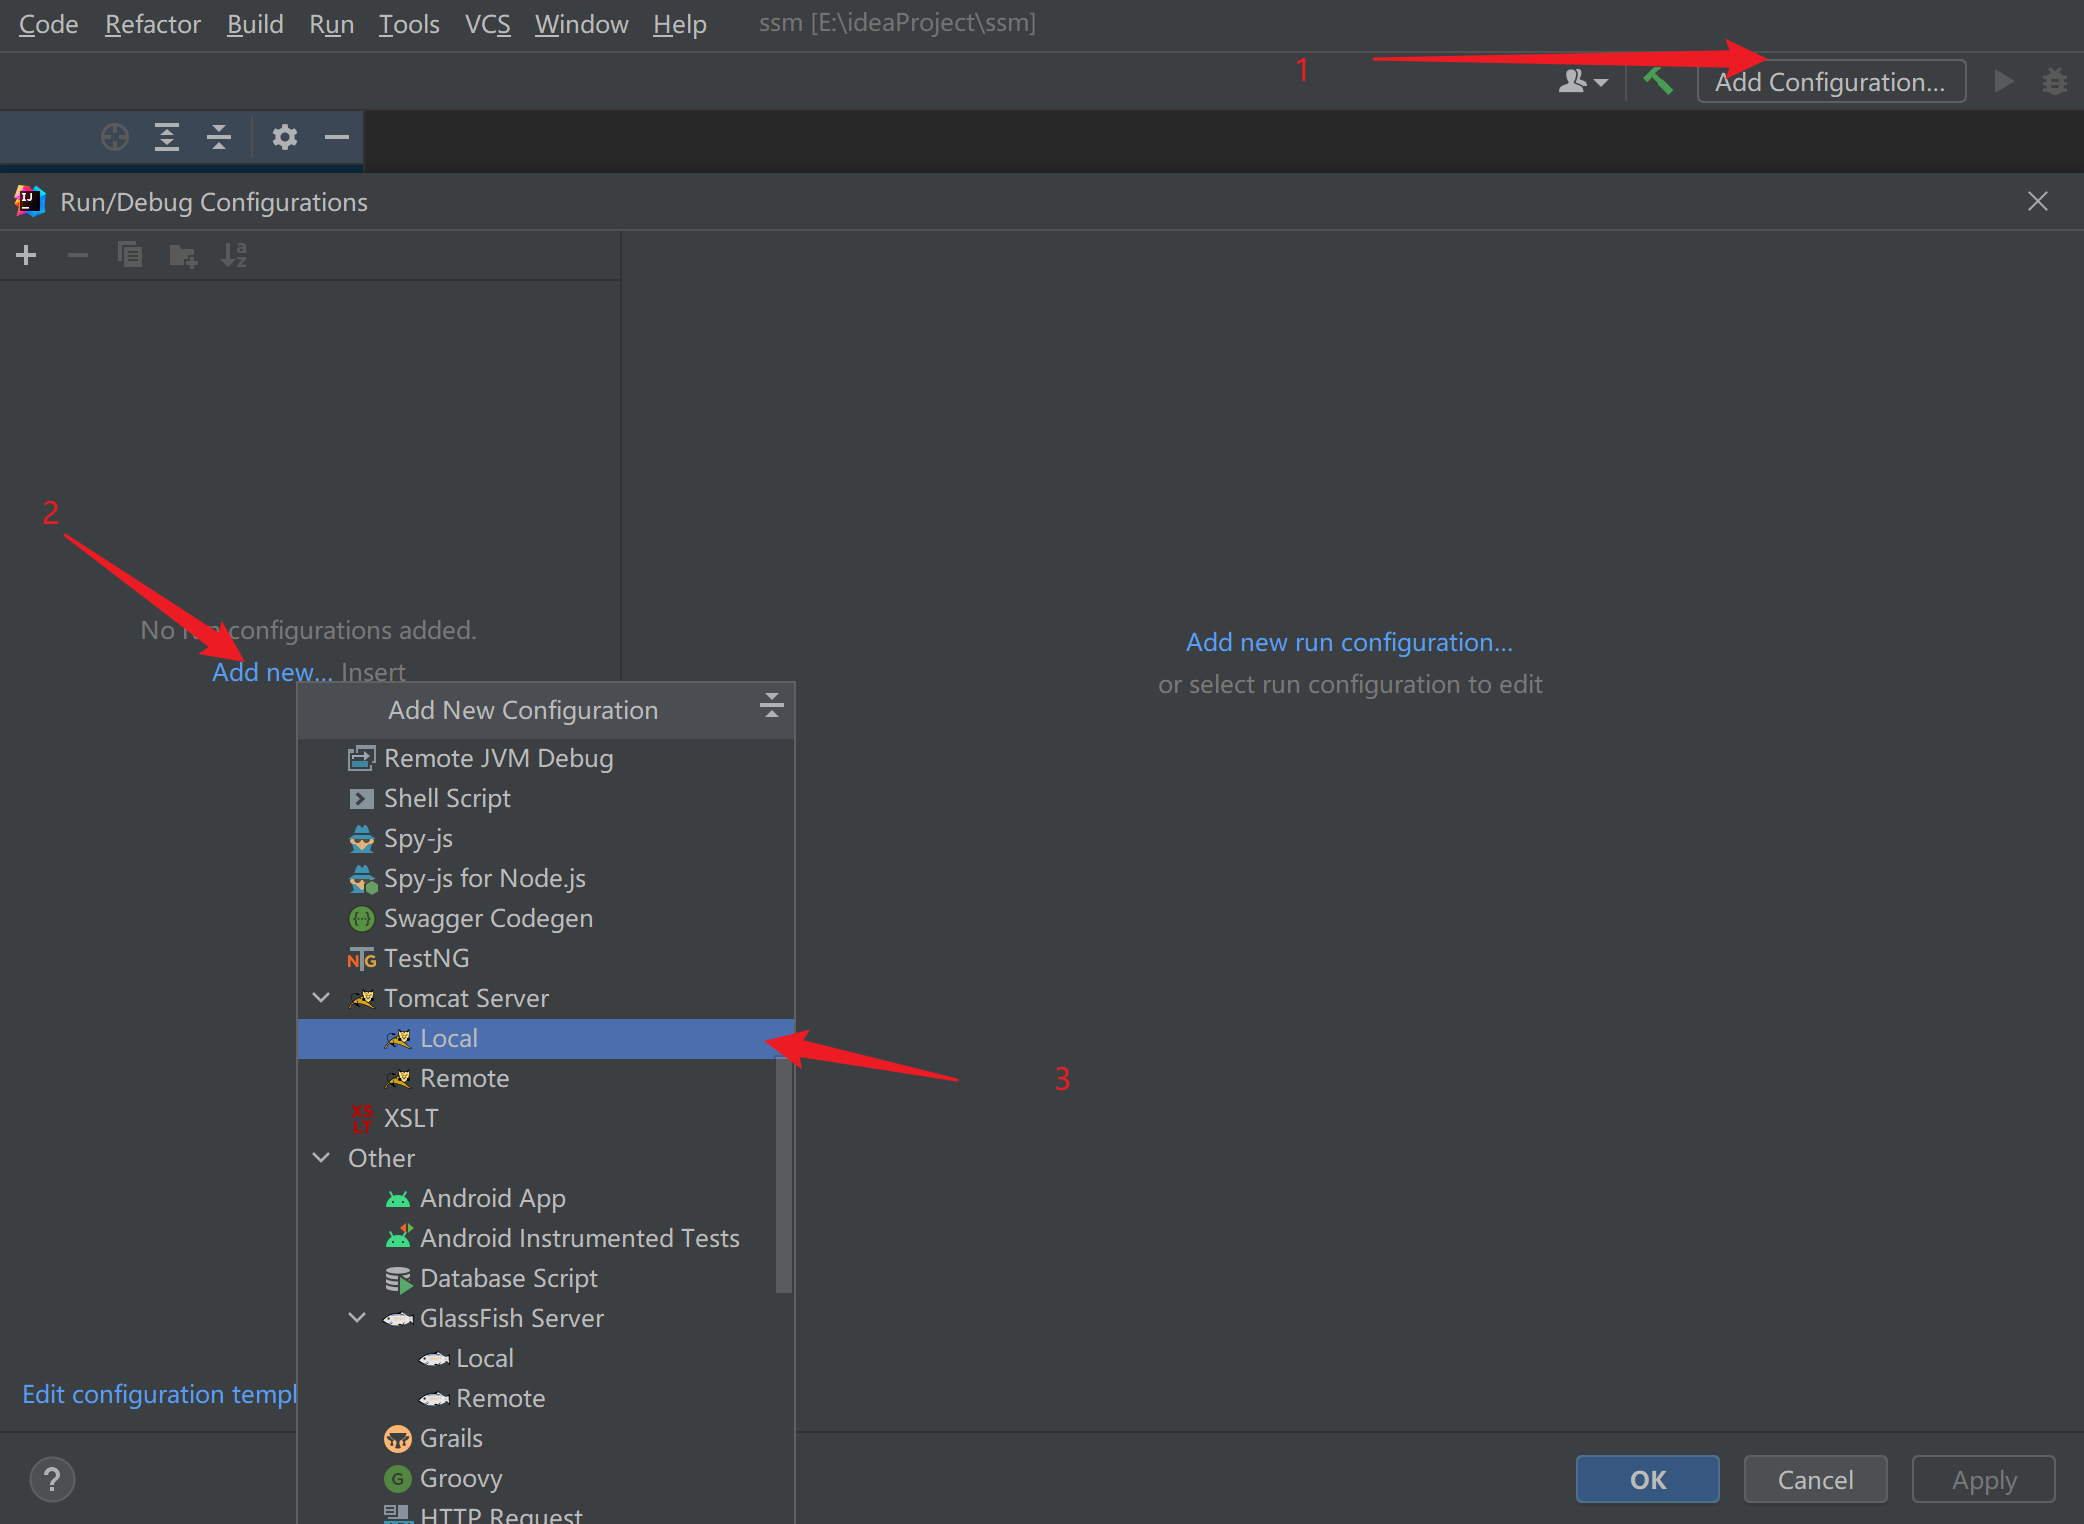
Task: Click the help question mark button
Action: [x=52, y=1479]
